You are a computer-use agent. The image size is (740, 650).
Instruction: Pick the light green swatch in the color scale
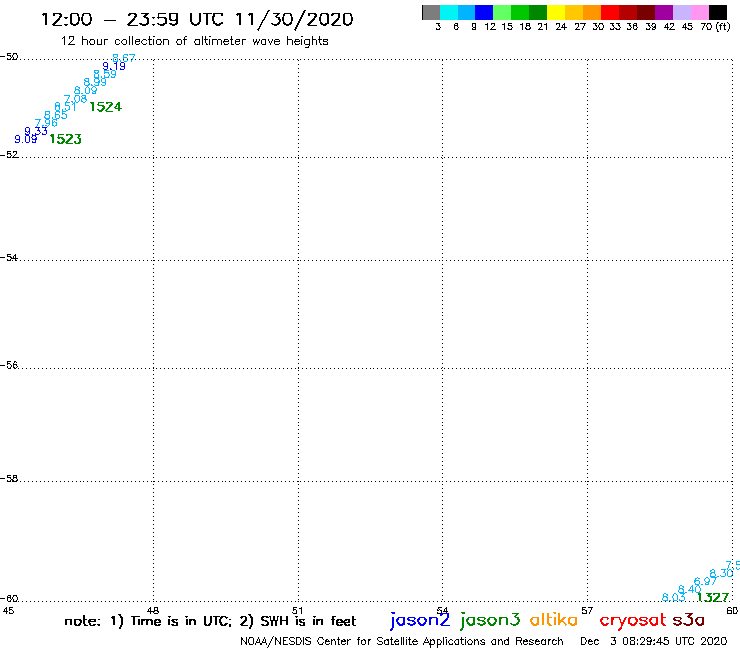coord(502,12)
